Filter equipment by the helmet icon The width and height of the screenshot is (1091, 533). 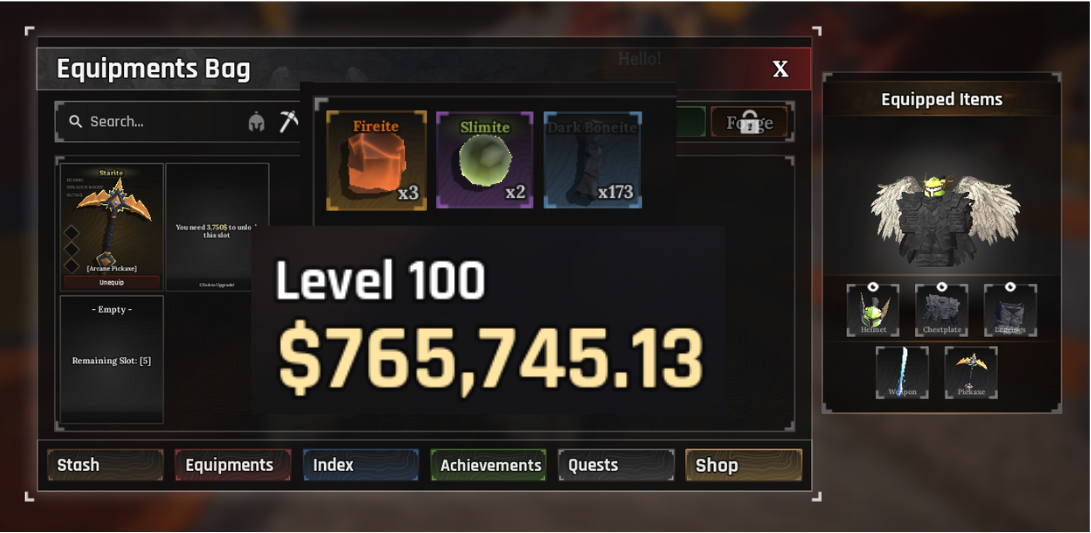(257, 122)
